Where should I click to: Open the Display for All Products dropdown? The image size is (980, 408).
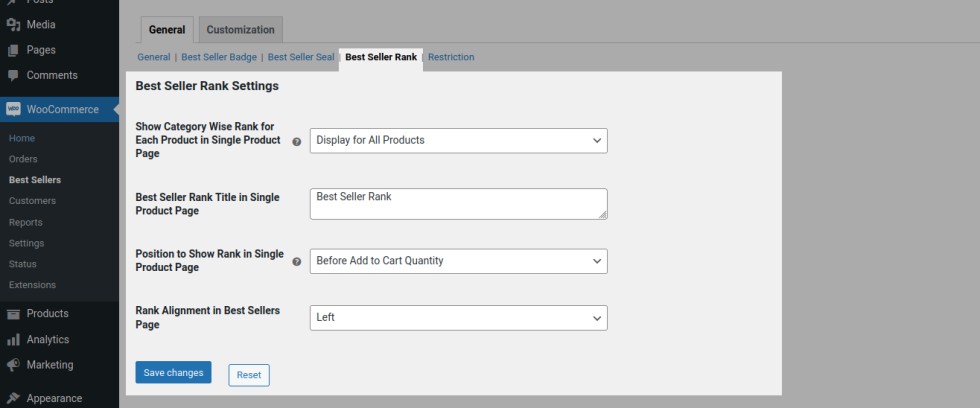[458, 141]
